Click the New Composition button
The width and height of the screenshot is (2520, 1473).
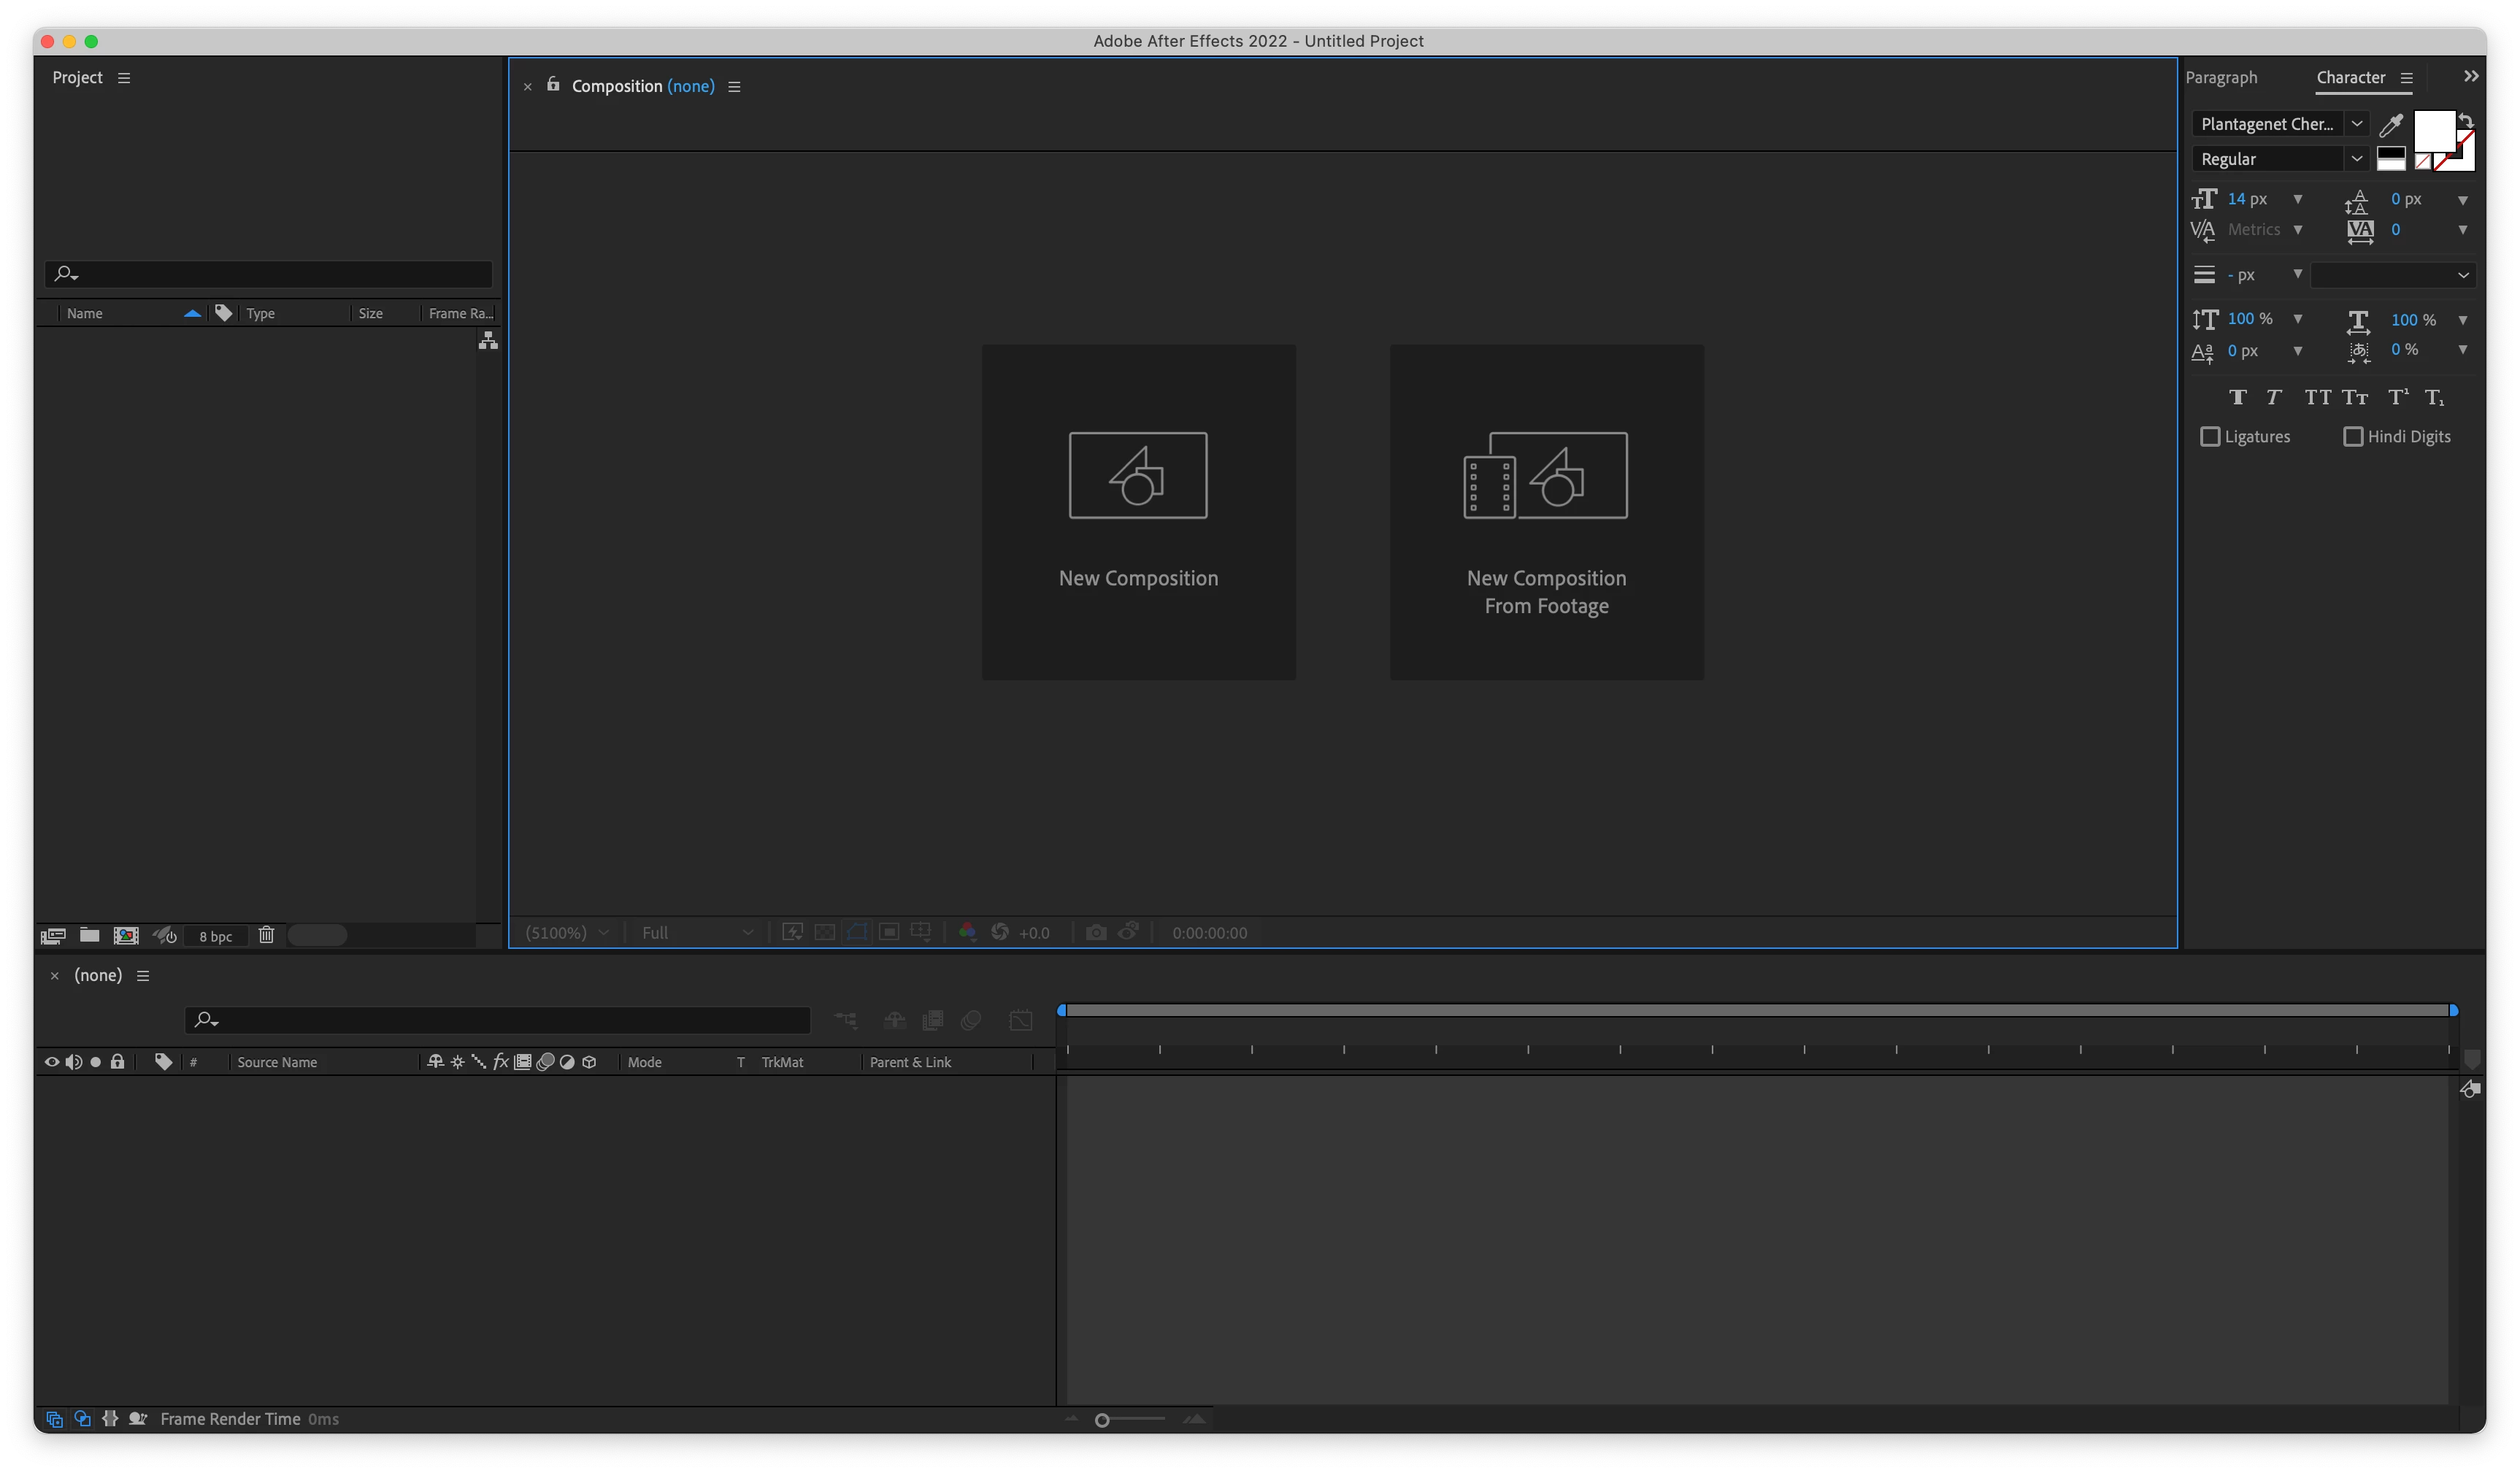1138,512
